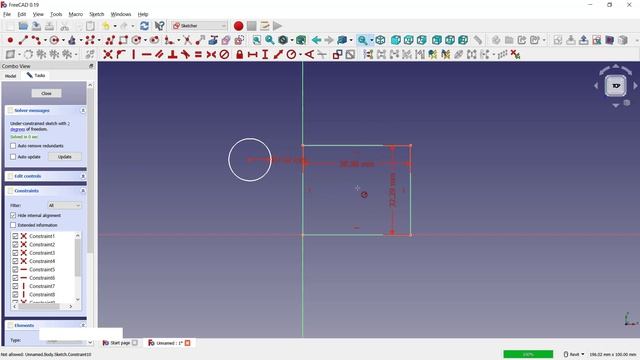Apply the perpendicular constraint
Image resolution: width=640 pixels, height=360 pixels.
(x=173, y=54)
